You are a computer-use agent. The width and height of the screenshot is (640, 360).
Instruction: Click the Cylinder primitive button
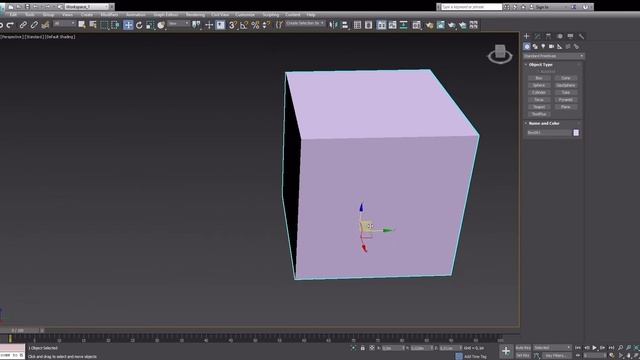tap(539, 93)
